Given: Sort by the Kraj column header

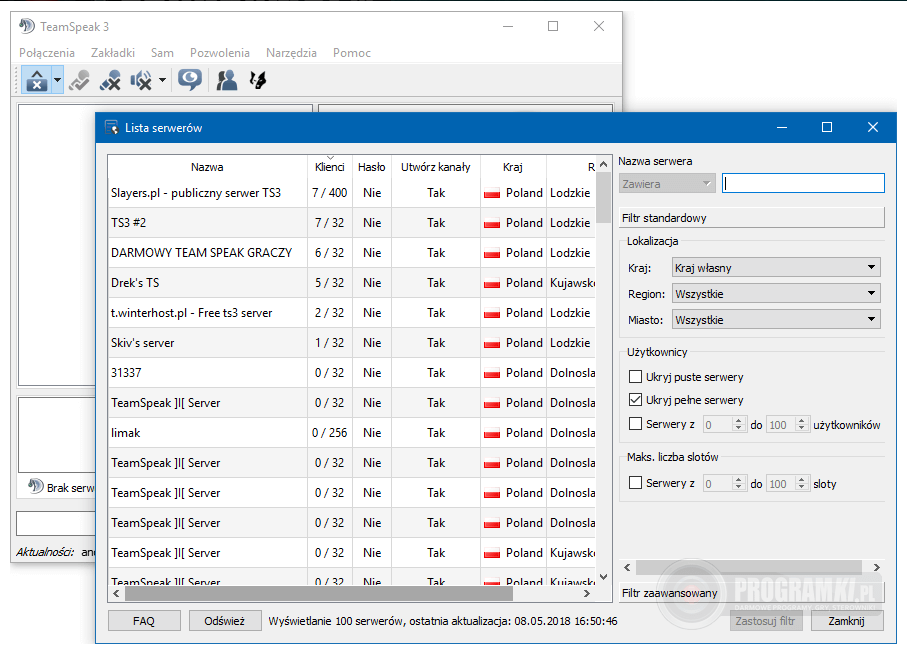Looking at the screenshot, I should tap(513, 167).
